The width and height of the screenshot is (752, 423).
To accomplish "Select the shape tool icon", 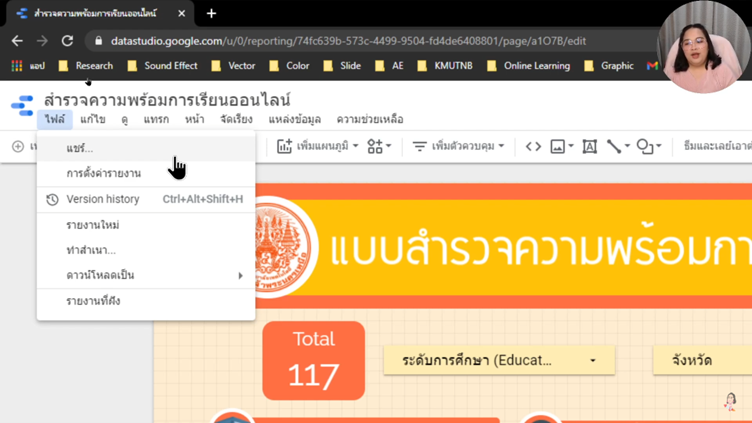I will coord(645,147).
